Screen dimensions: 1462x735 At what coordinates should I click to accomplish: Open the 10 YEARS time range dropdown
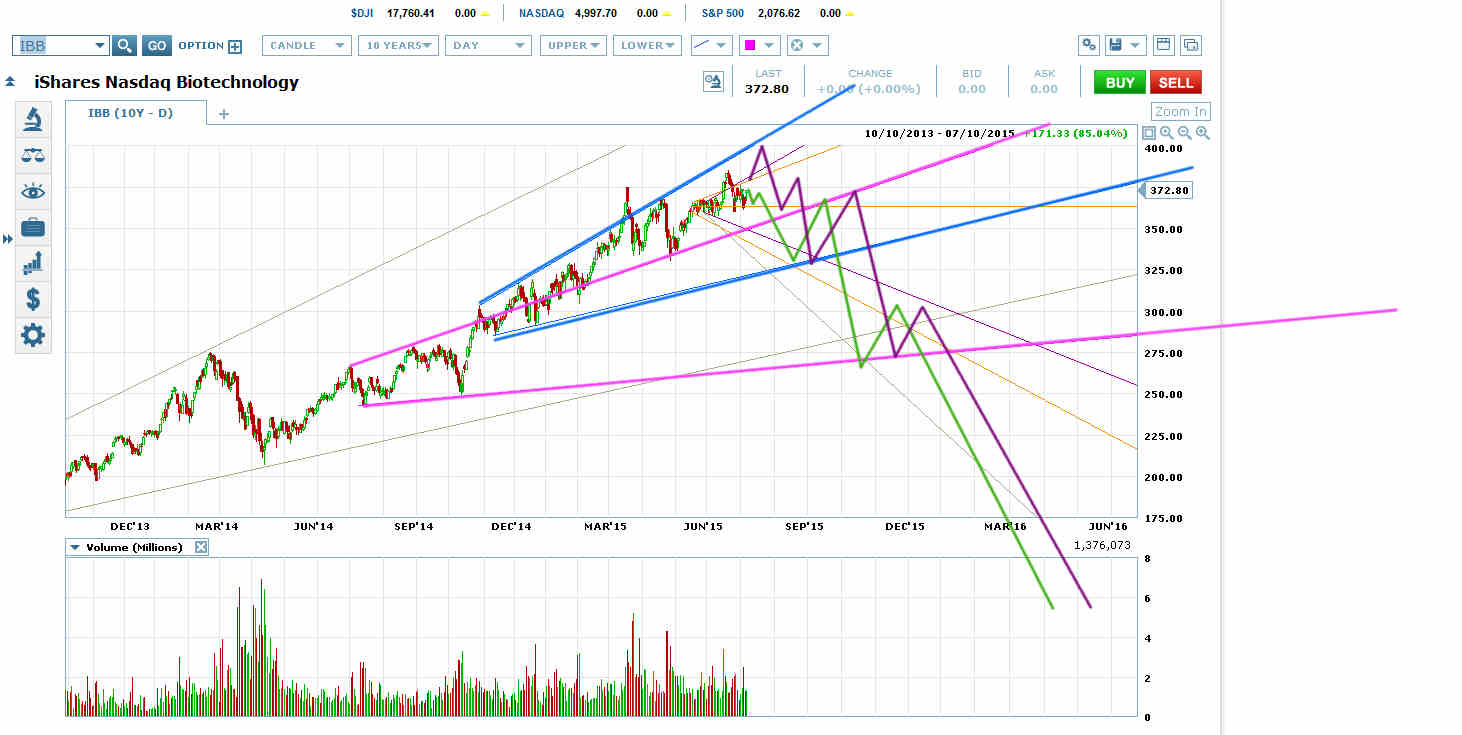pos(399,45)
